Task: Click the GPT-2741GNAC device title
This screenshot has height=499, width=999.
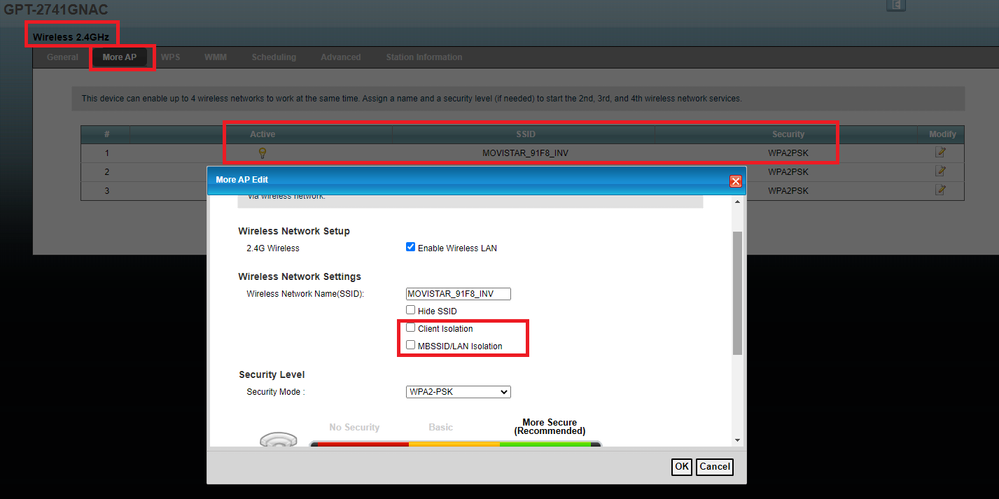Action: pyautogui.click(x=56, y=10)
